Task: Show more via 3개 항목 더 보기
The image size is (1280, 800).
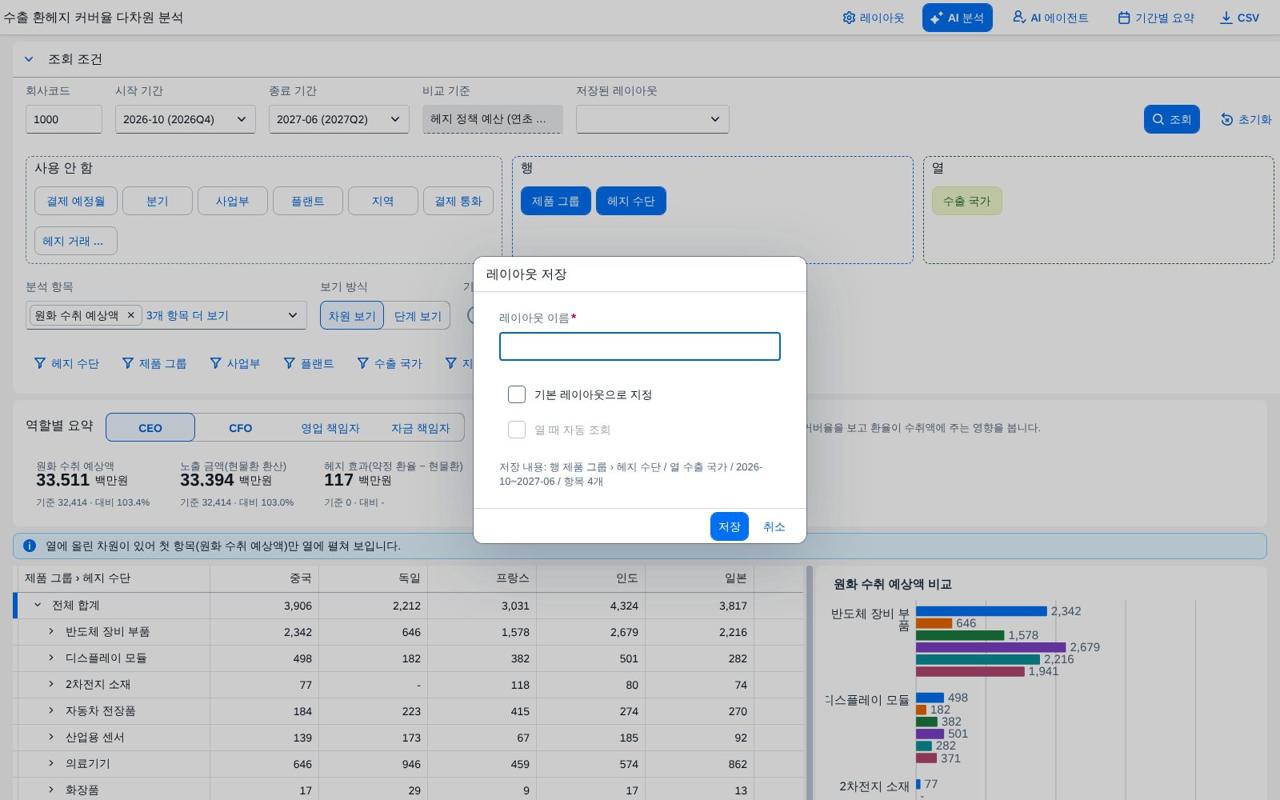Action: (187, 316)
